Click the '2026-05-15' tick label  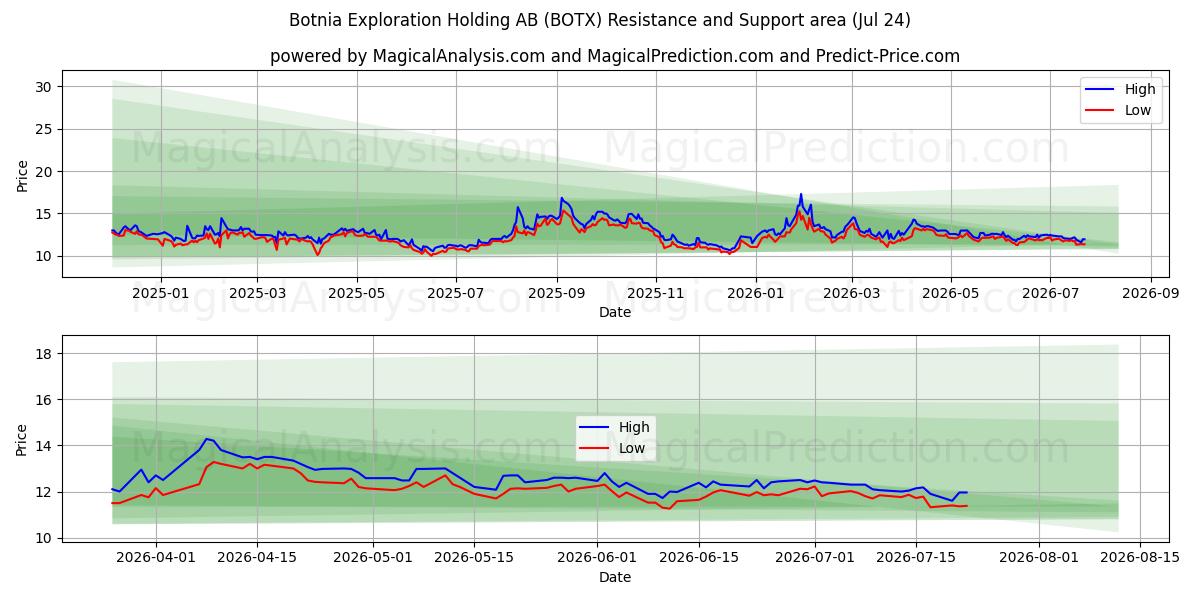coord(473,559)
